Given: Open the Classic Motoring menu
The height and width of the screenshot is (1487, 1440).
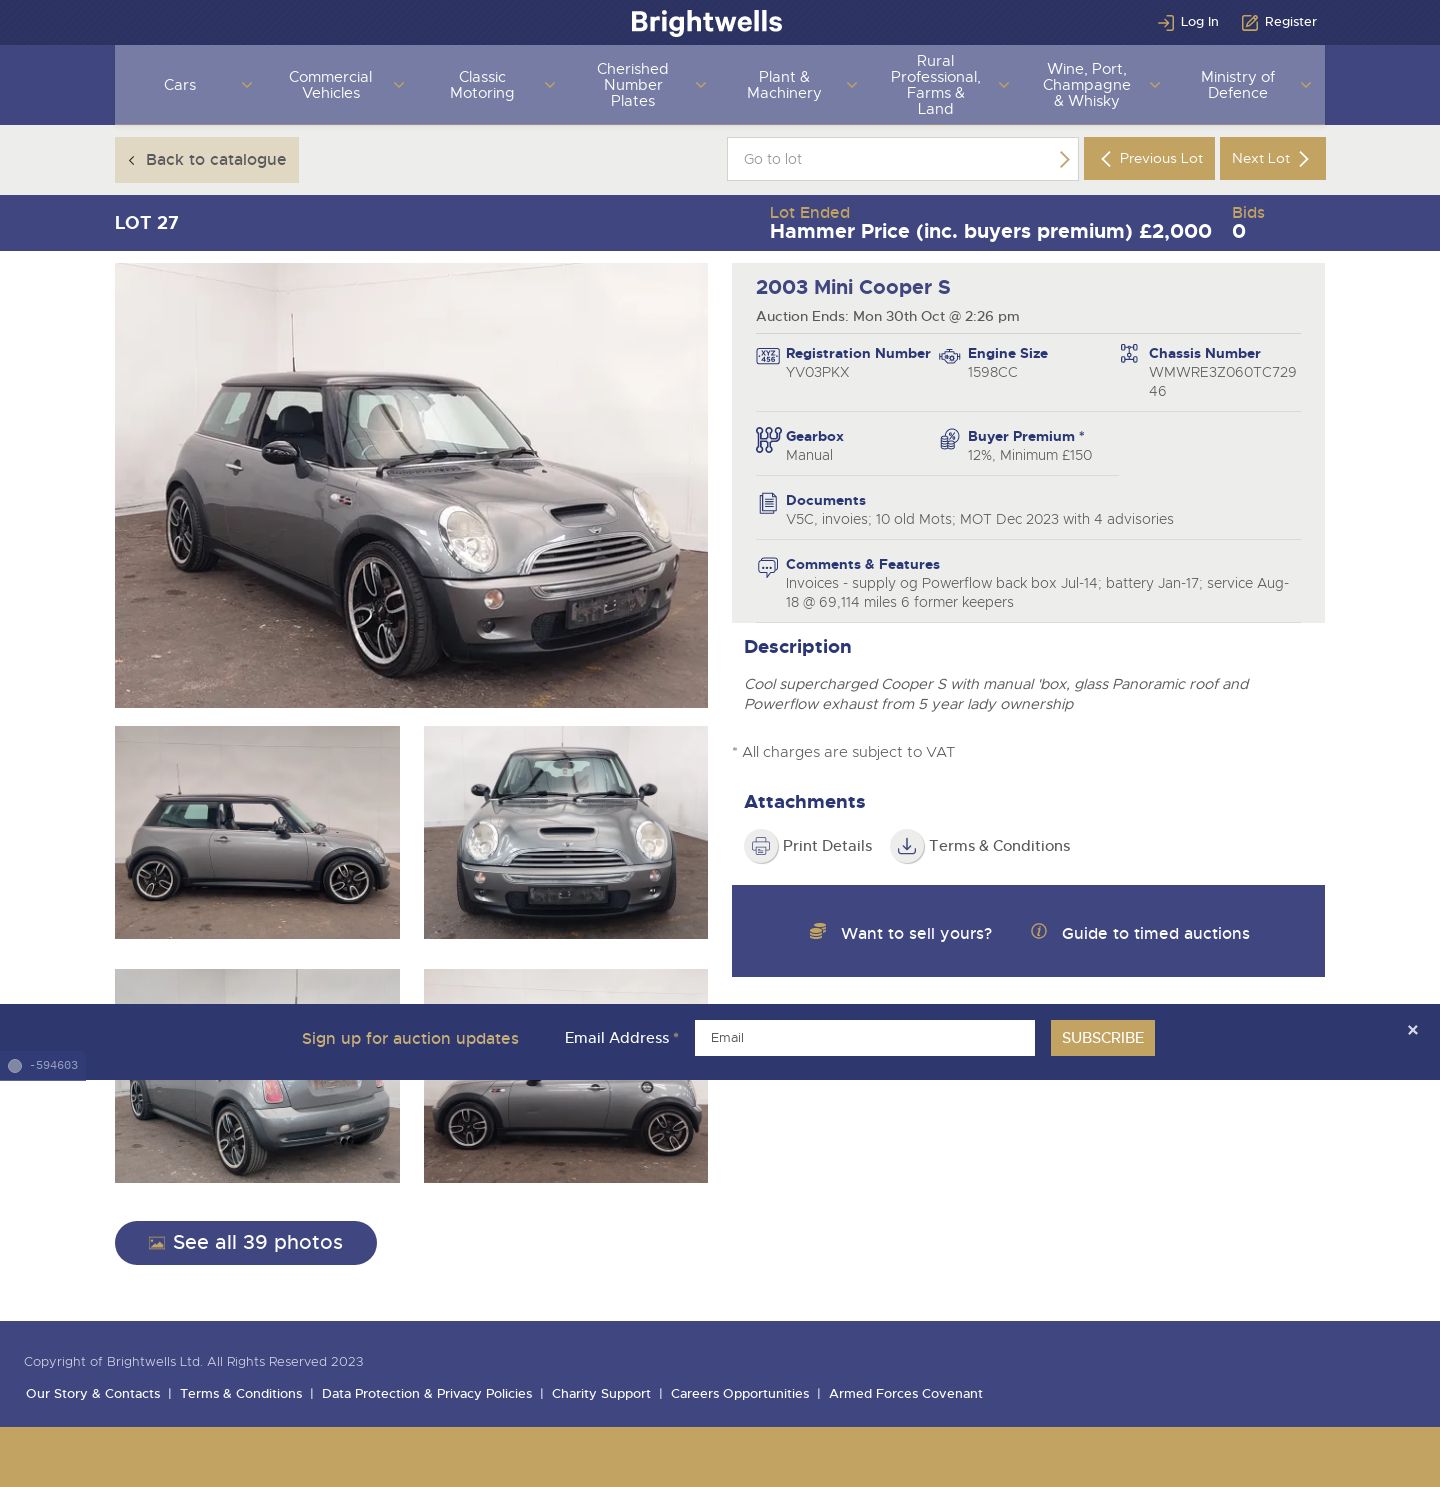Looking at the screenshot, I should point(482,85).
